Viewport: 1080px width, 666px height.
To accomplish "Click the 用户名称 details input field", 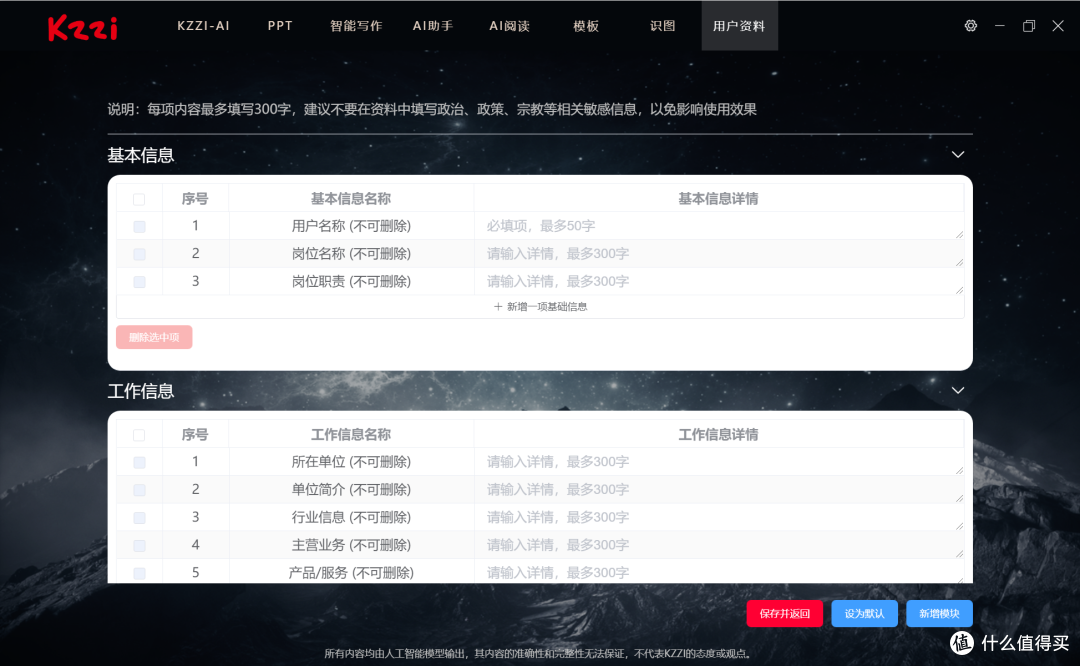I will click(718, 226).
